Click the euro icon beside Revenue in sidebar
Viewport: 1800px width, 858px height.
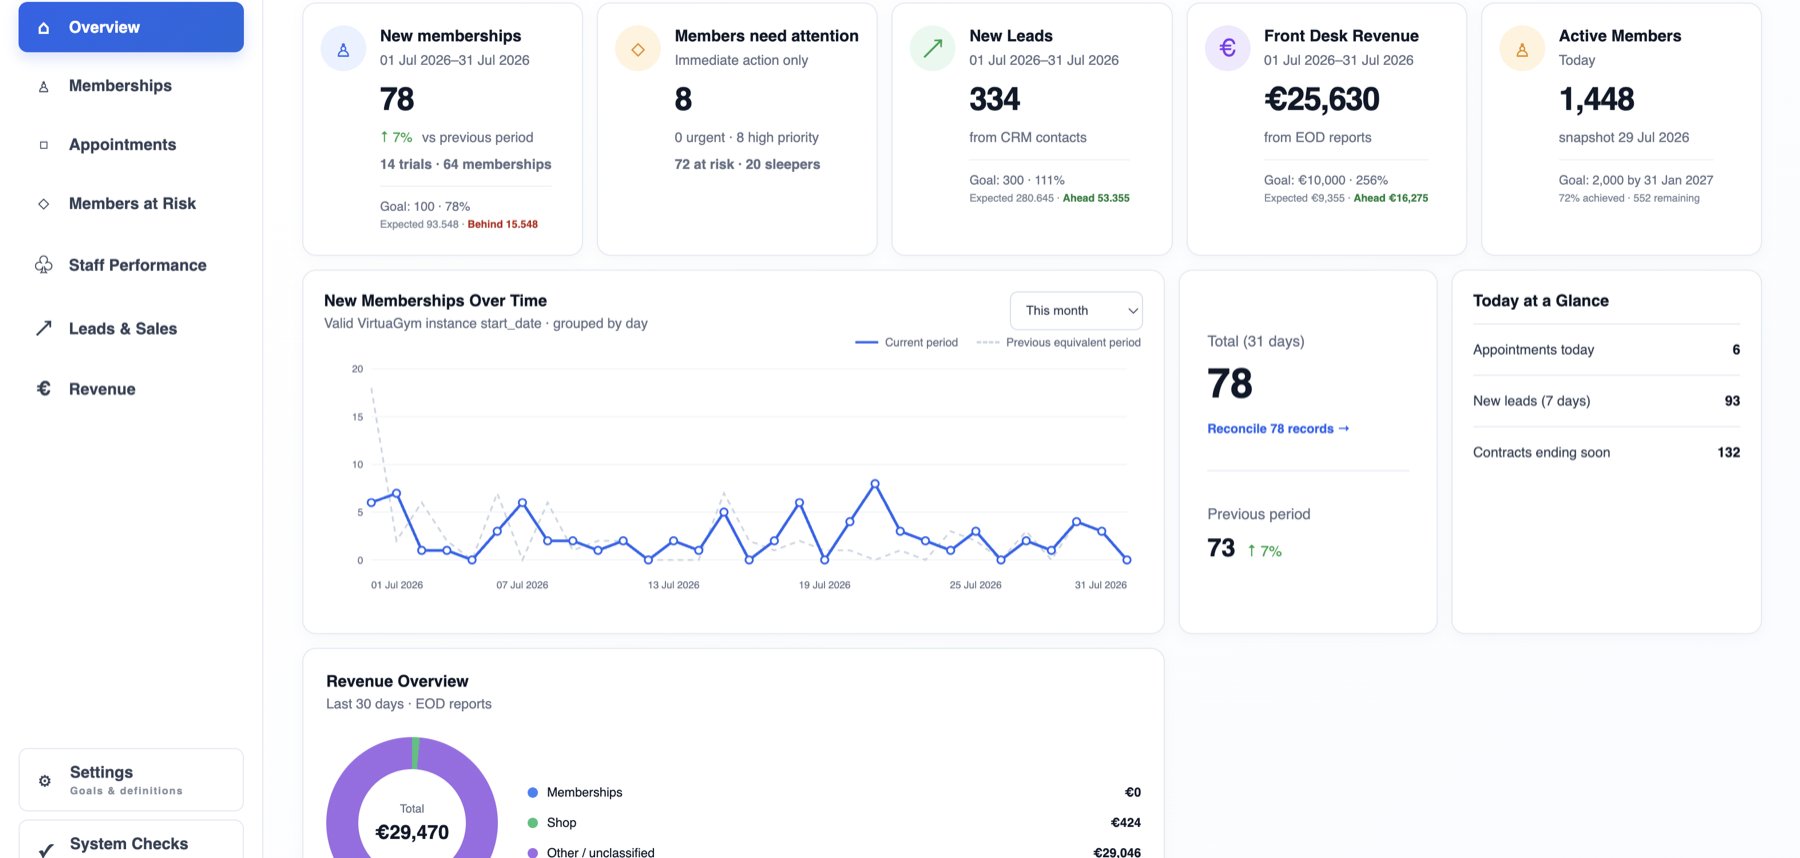[44, 388]
